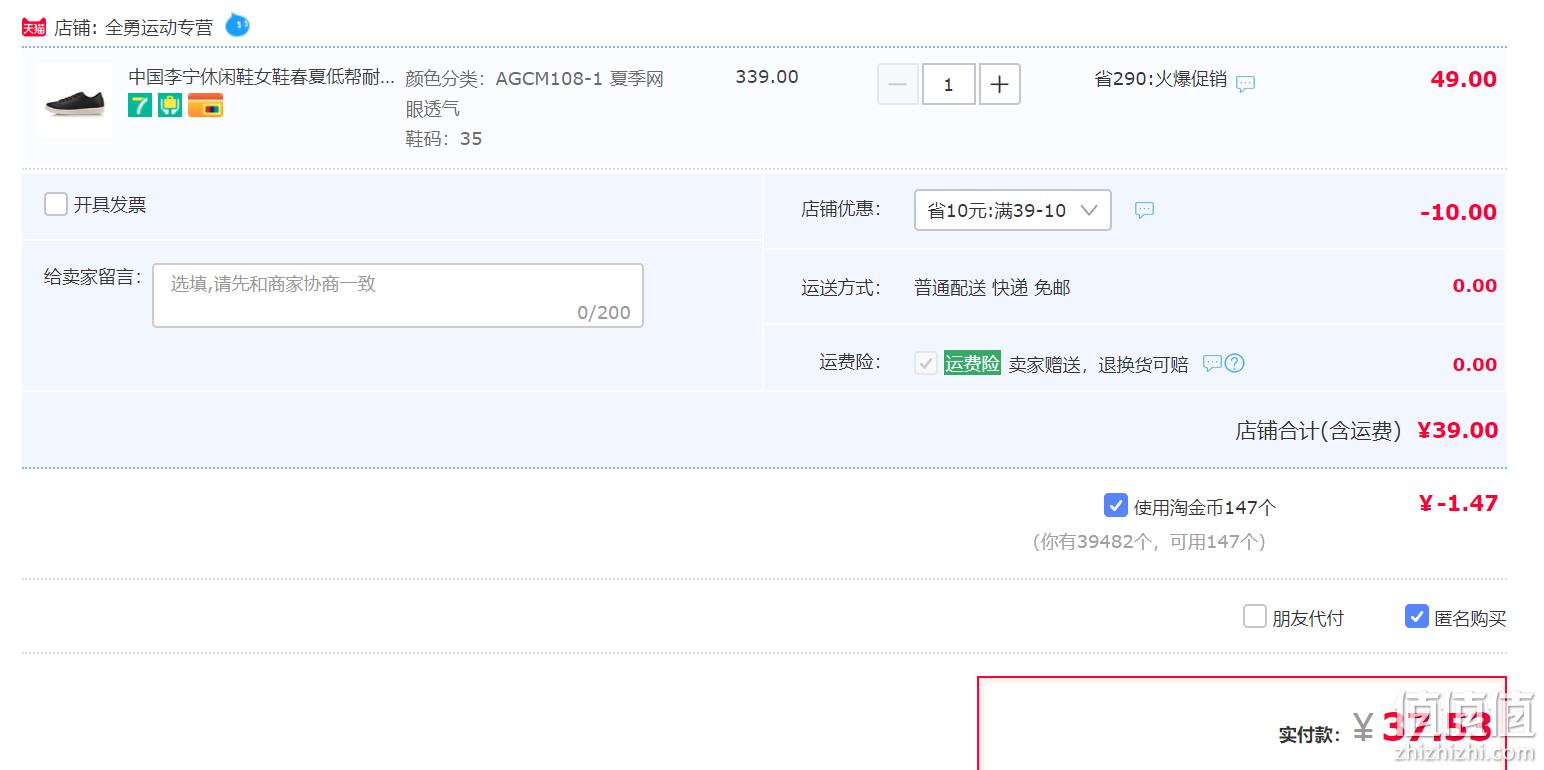This screenshot has width=1544, height=770.
Task: Click the 省290:火爆促销 promotion text
Action: pyautogui.click(x=1161, y=79)
